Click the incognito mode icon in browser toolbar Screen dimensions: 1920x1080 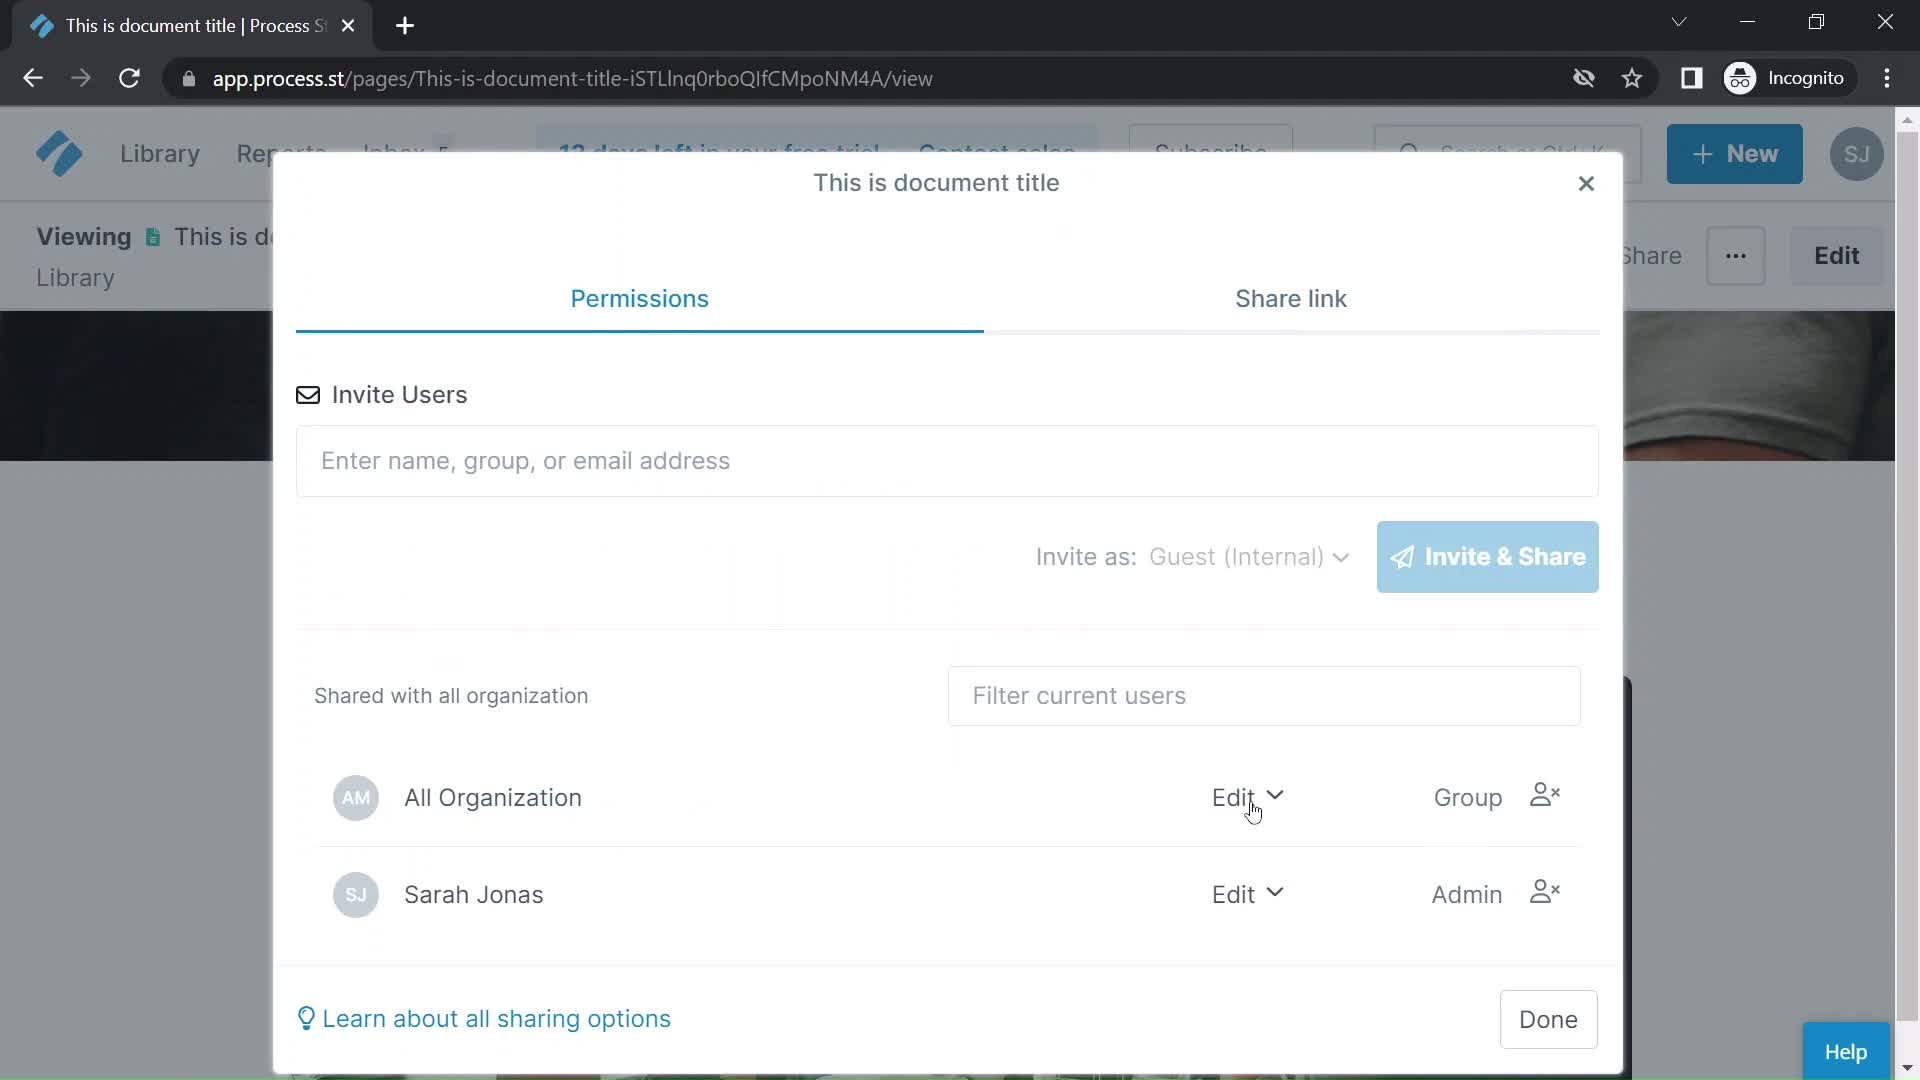pyautogui.click(x=1741, y=79)
